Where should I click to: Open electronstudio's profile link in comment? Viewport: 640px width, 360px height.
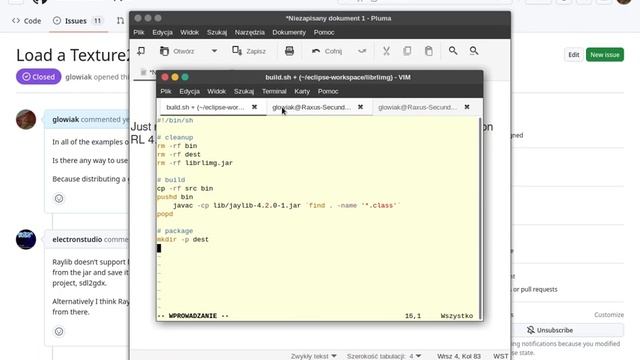(77, 240)
